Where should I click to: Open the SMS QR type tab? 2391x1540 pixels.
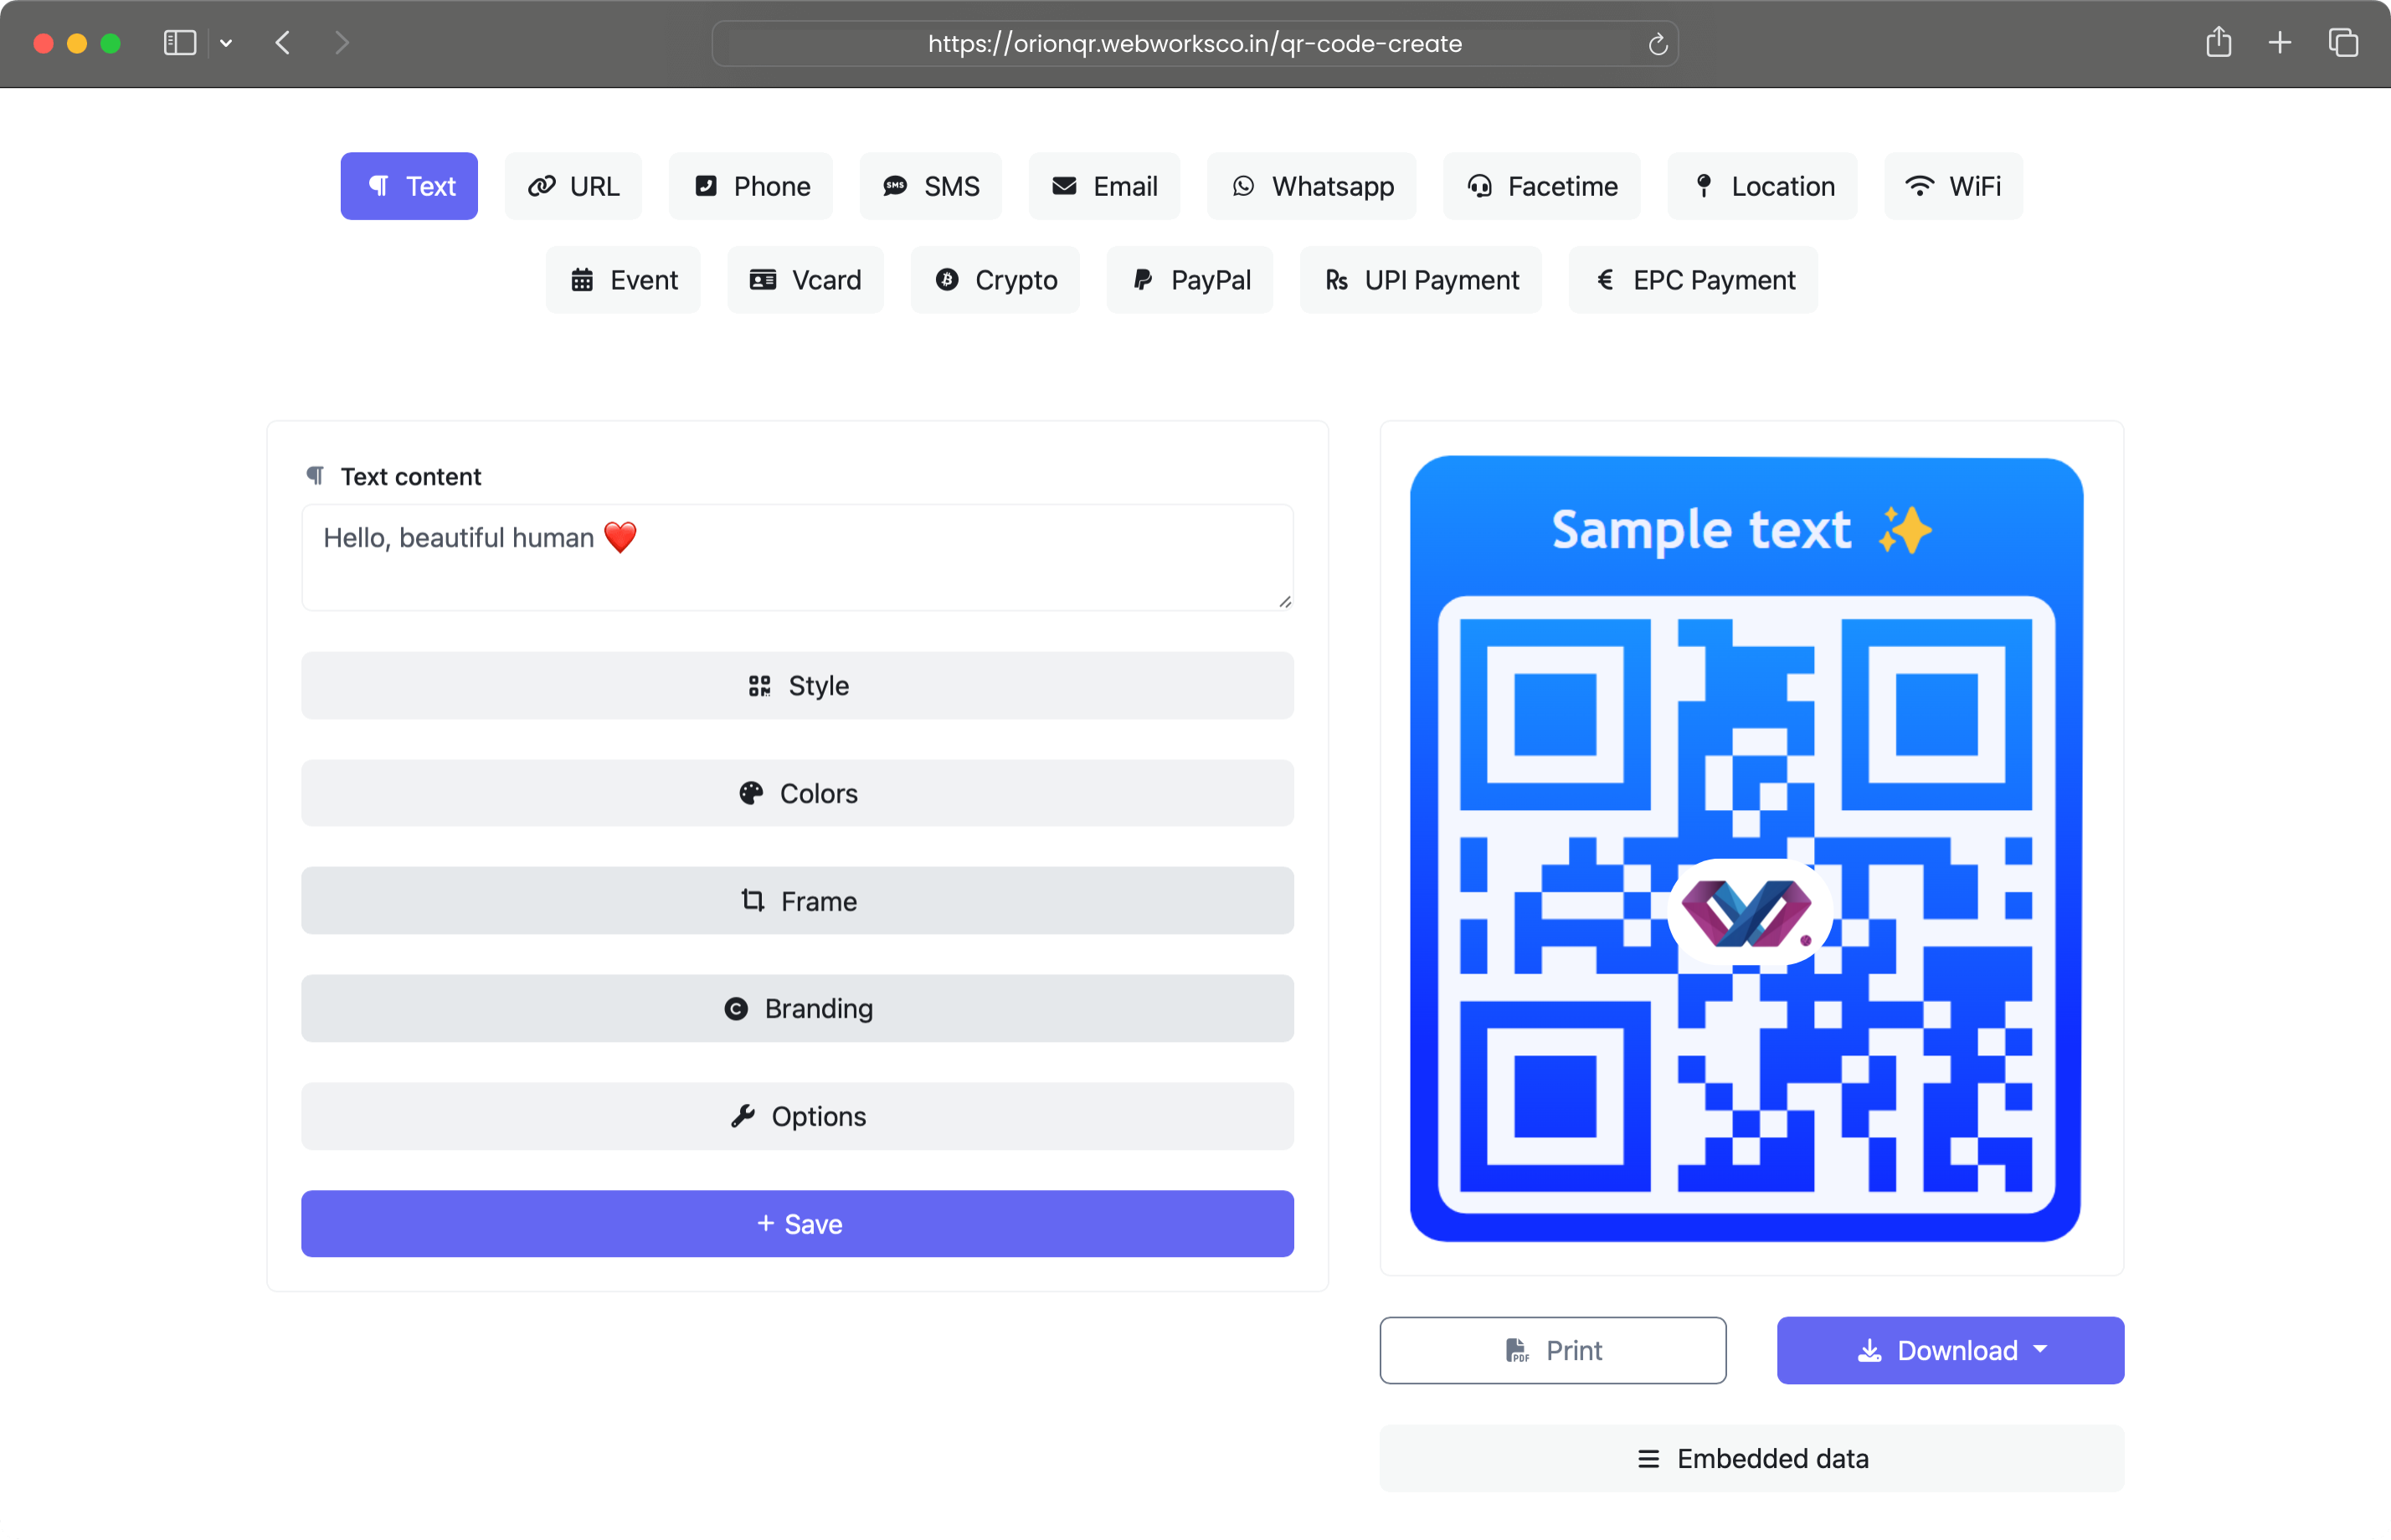[931, 186]
